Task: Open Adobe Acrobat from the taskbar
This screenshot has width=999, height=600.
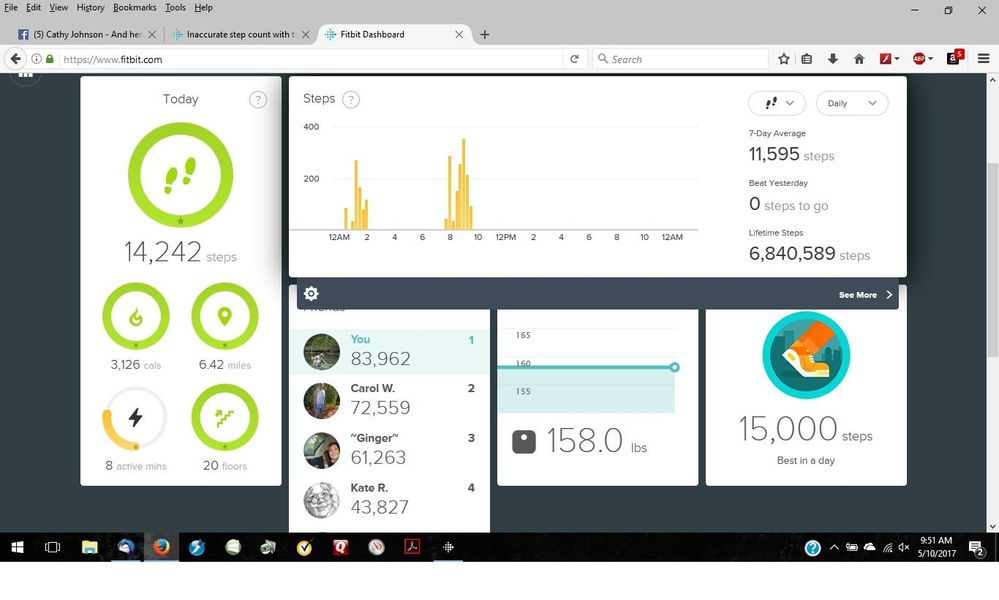Action: tap(412, 547)
